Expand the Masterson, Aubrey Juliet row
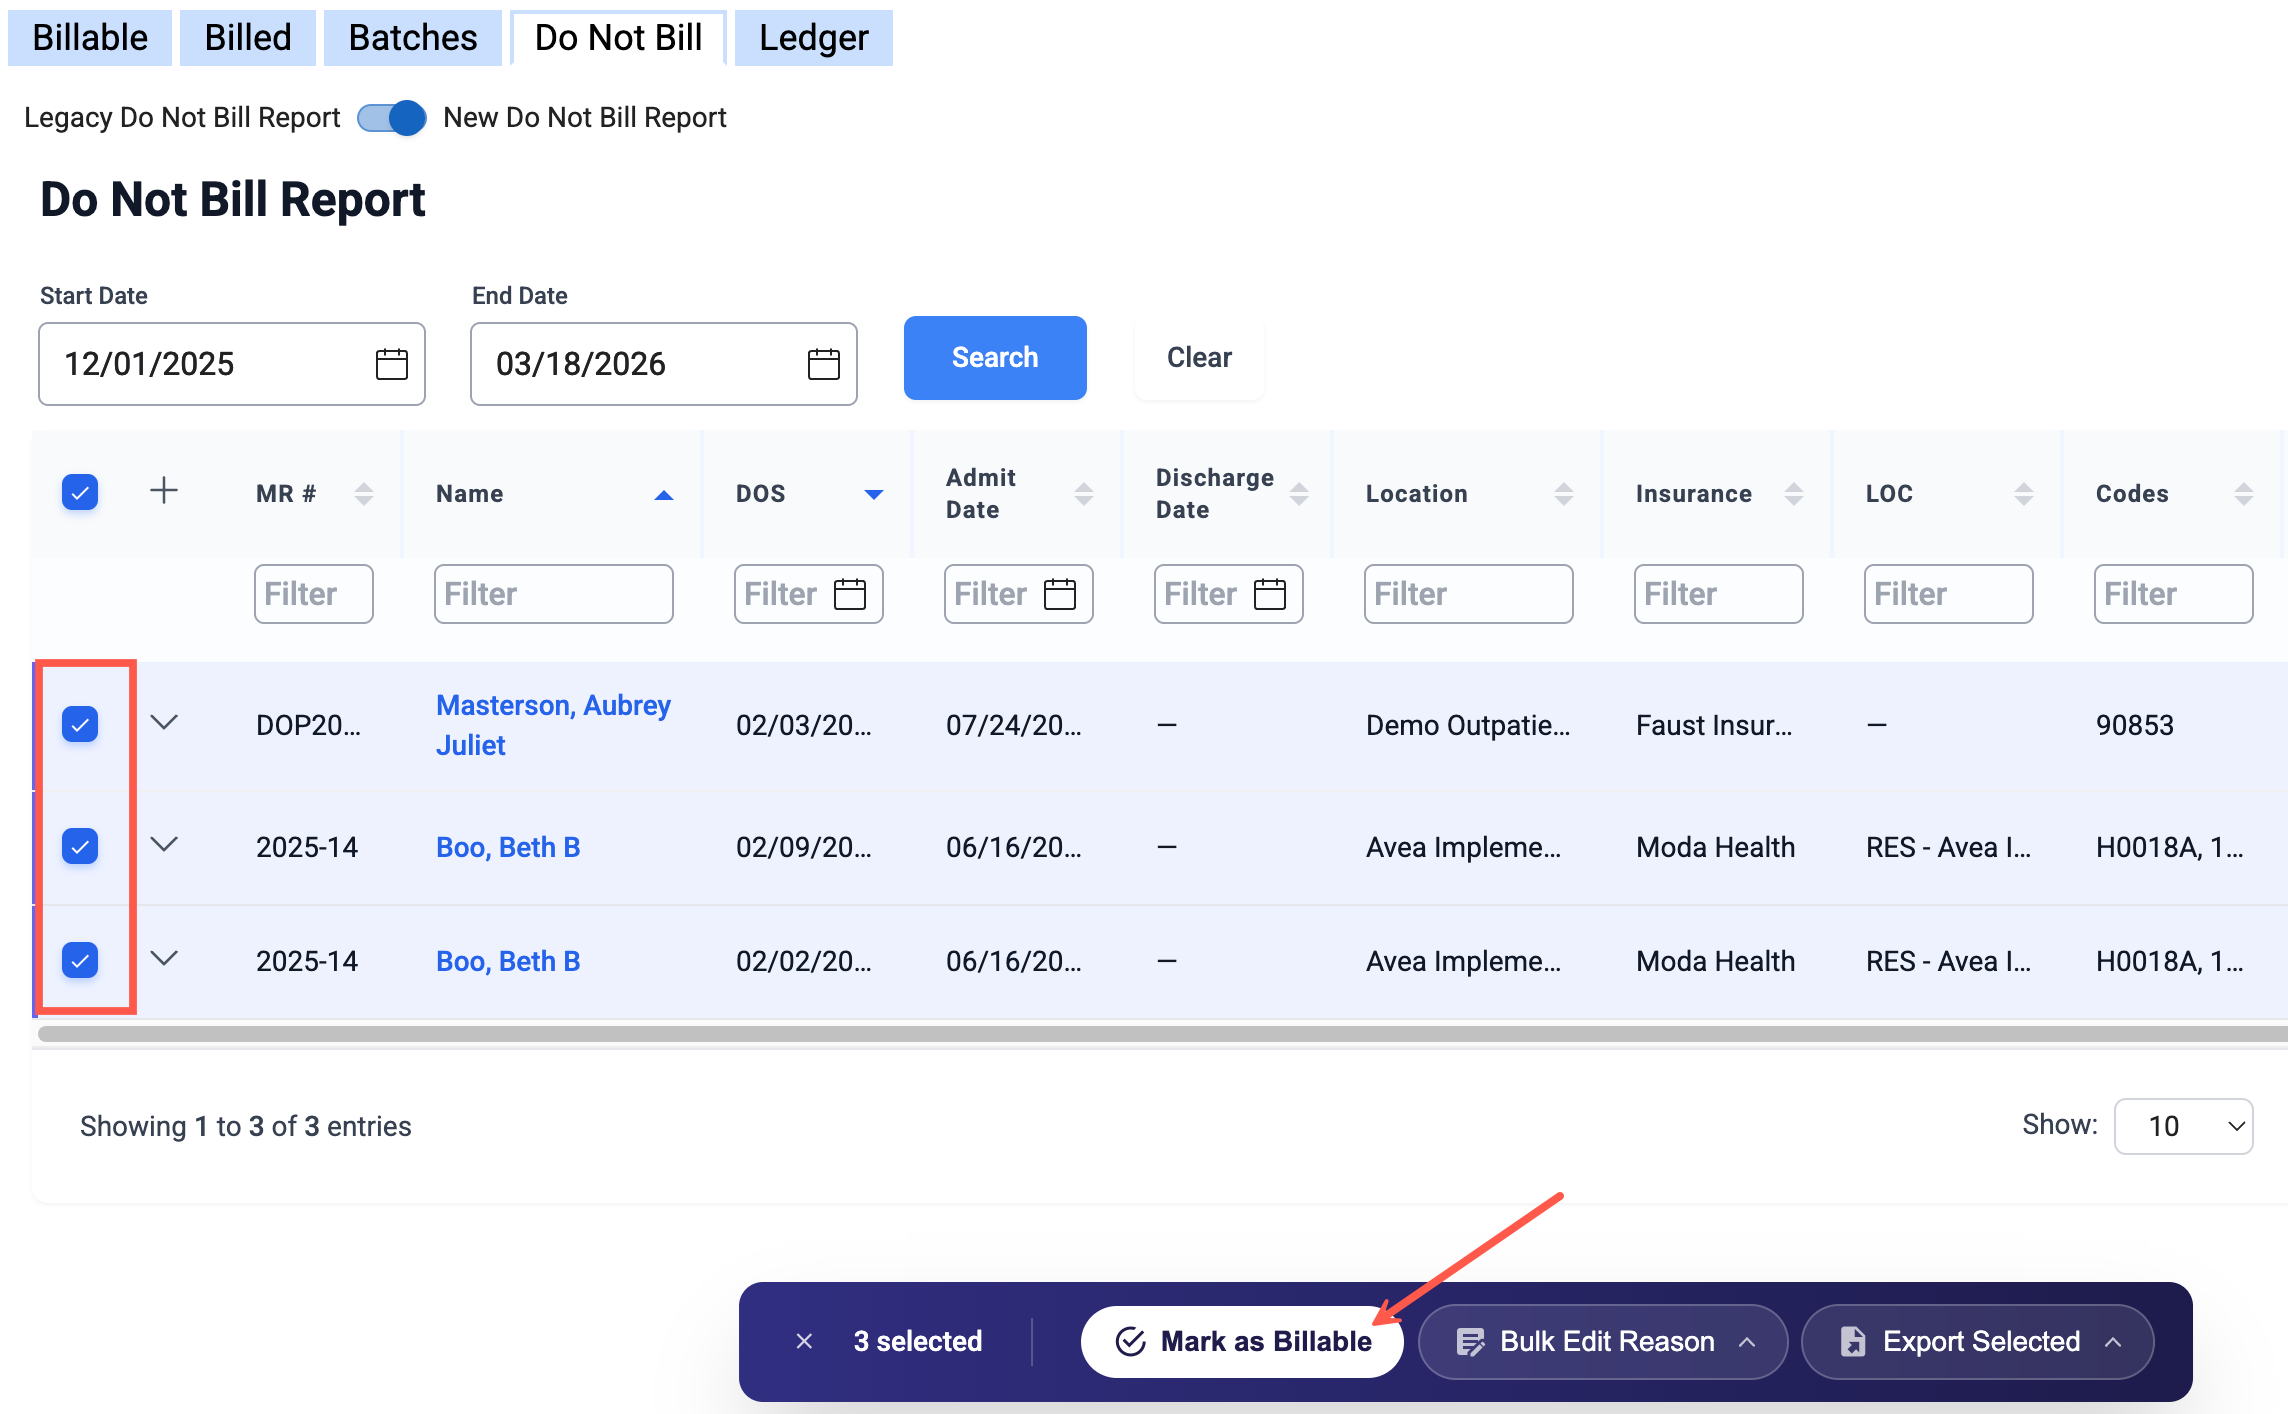 click(x=164, y=722)
